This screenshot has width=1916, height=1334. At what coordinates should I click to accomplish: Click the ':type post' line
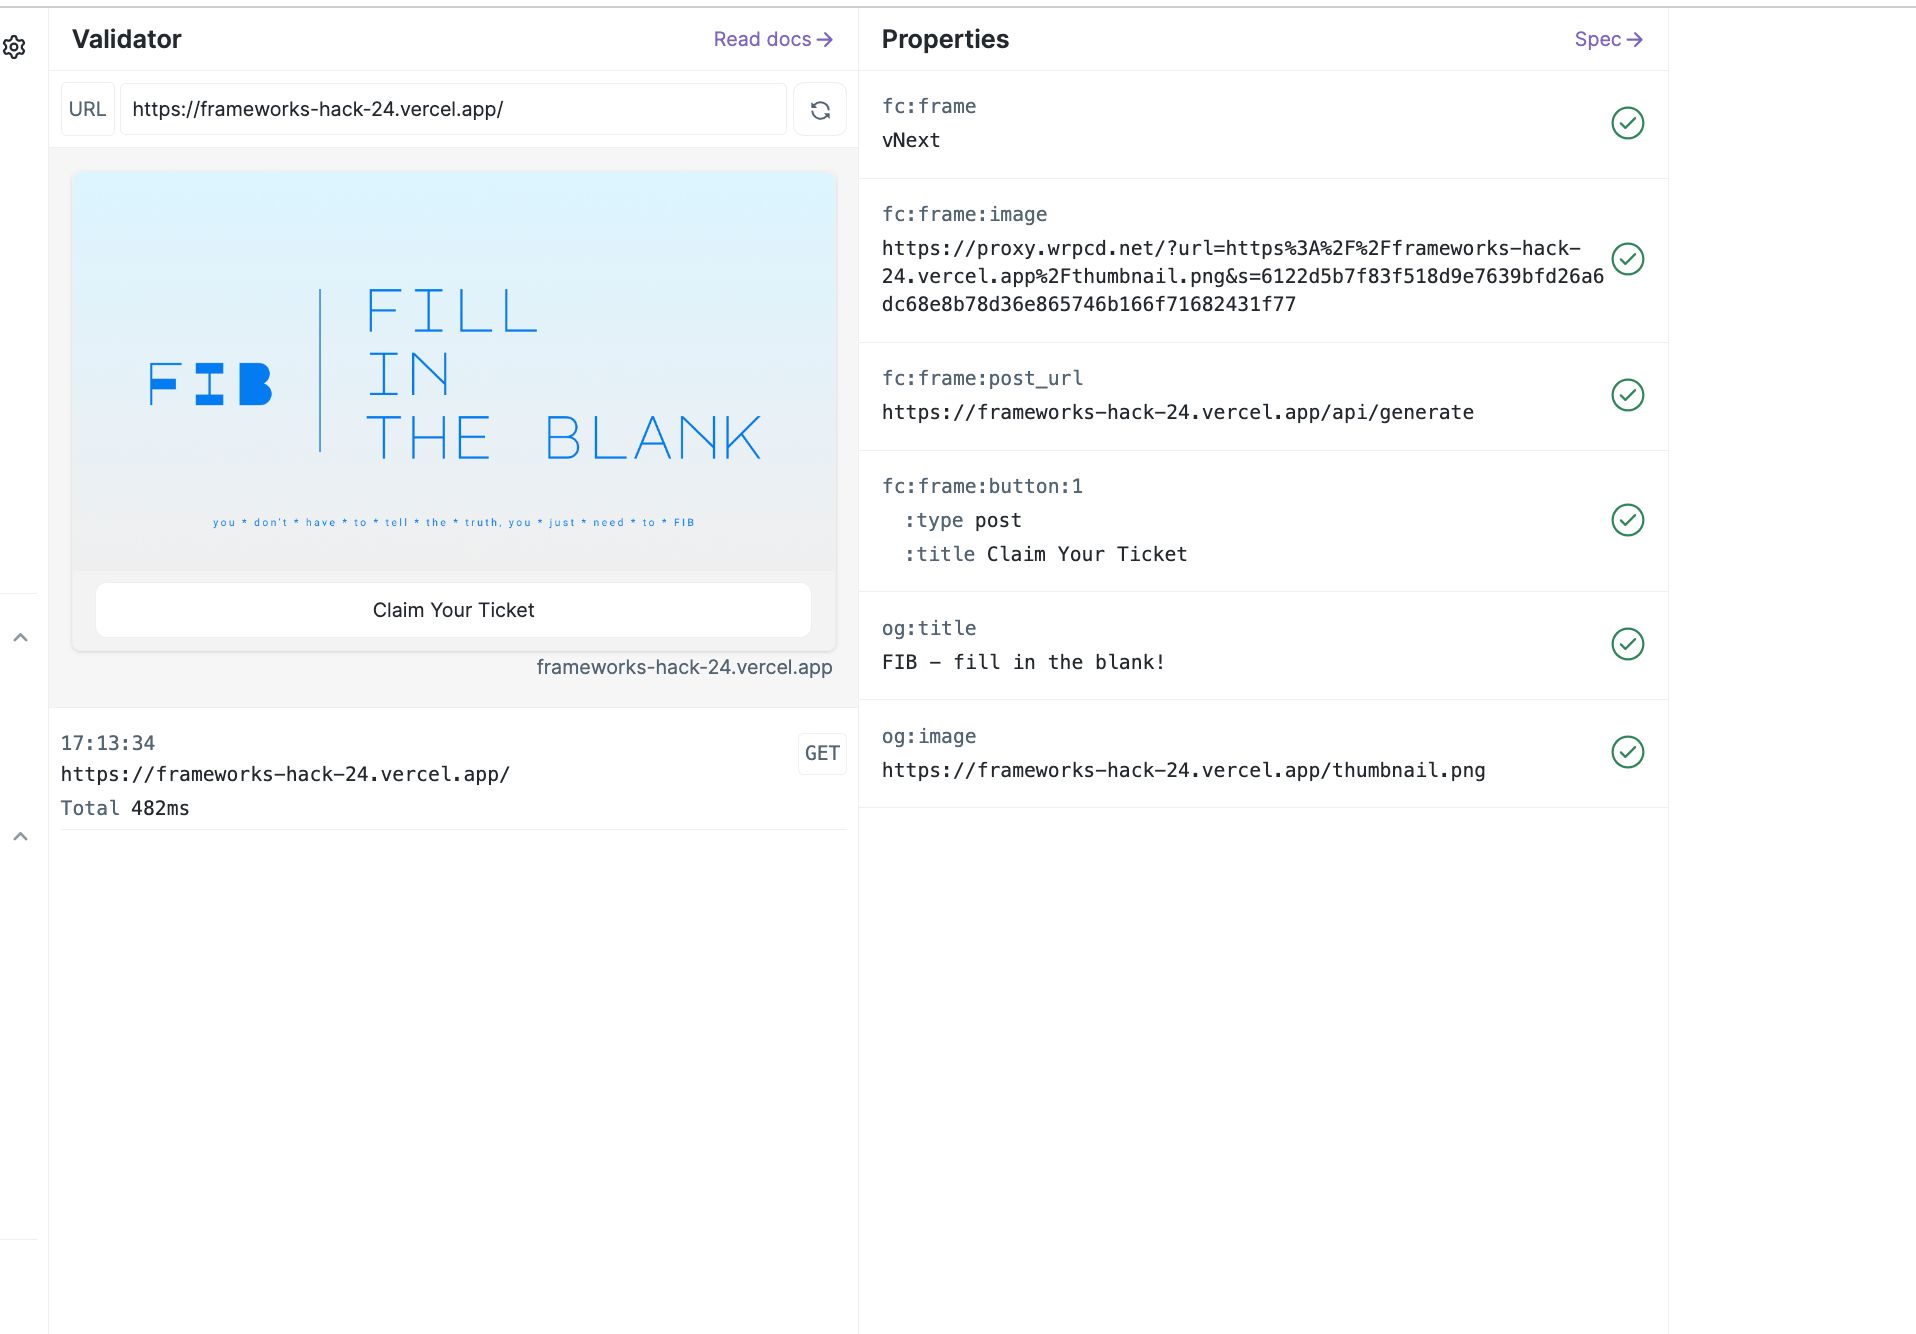point(963,520)
